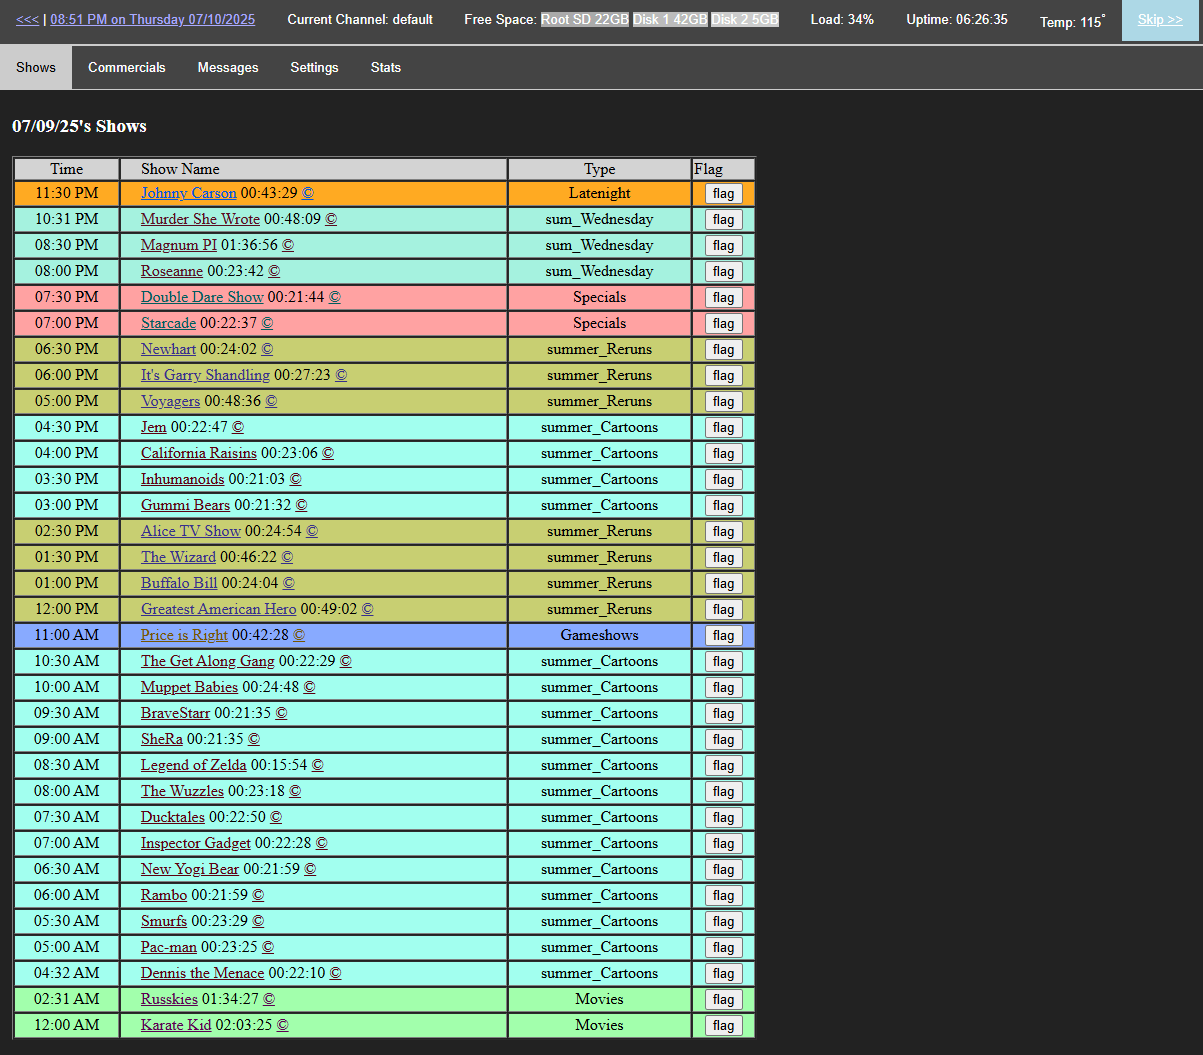This screenshot has height=1055, width=1203.
Task: Go to the Messages tab
Action: coord(228,67)
